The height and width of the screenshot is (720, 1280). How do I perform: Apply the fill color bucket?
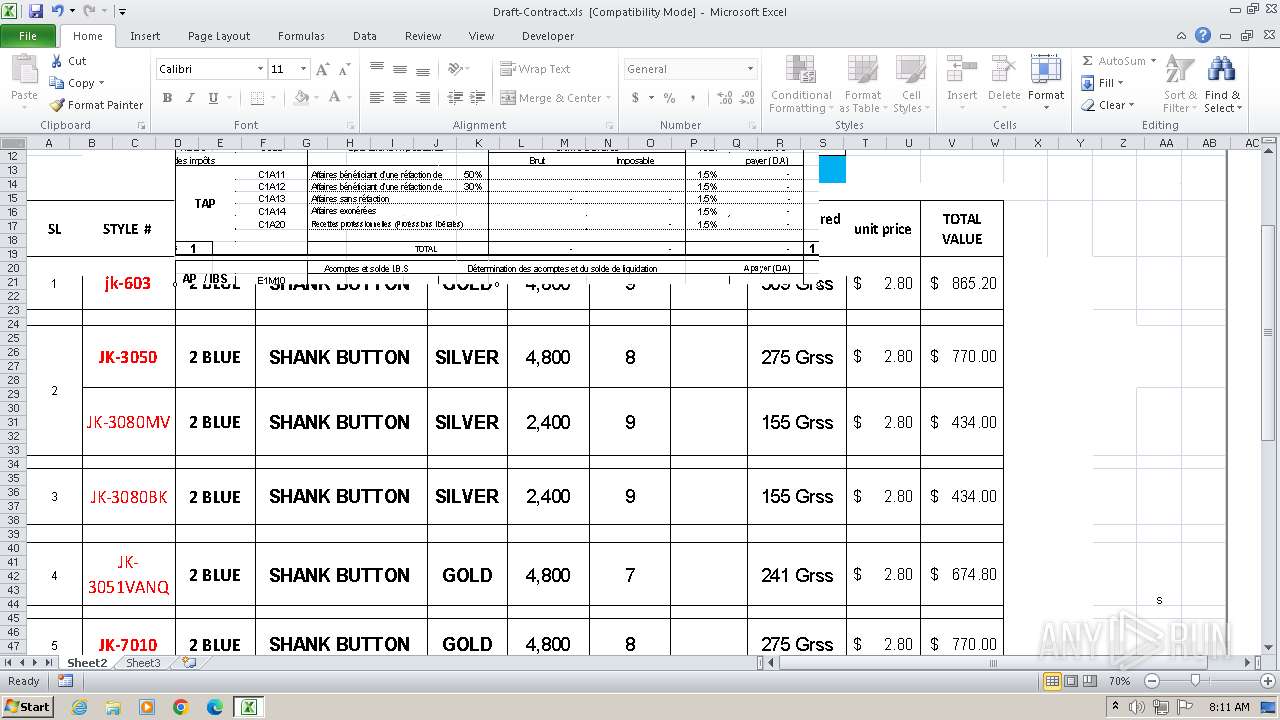[301, 98]
